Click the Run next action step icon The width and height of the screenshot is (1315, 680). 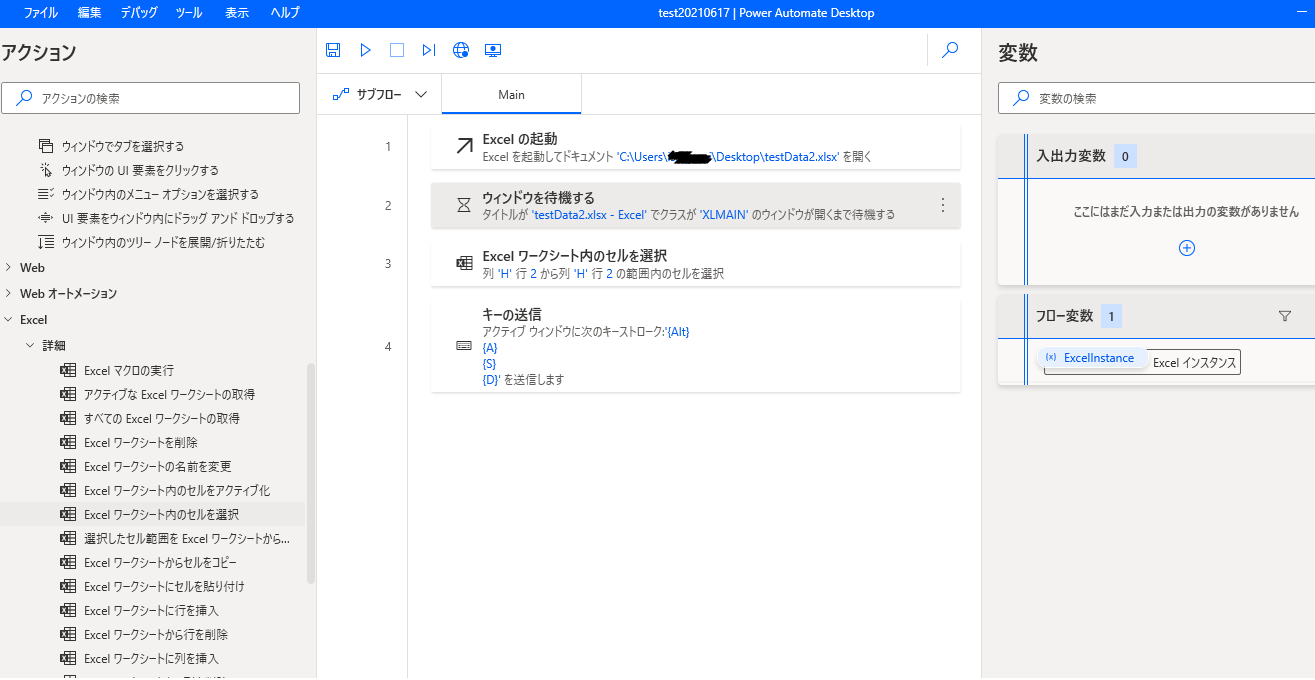(429, 50)
